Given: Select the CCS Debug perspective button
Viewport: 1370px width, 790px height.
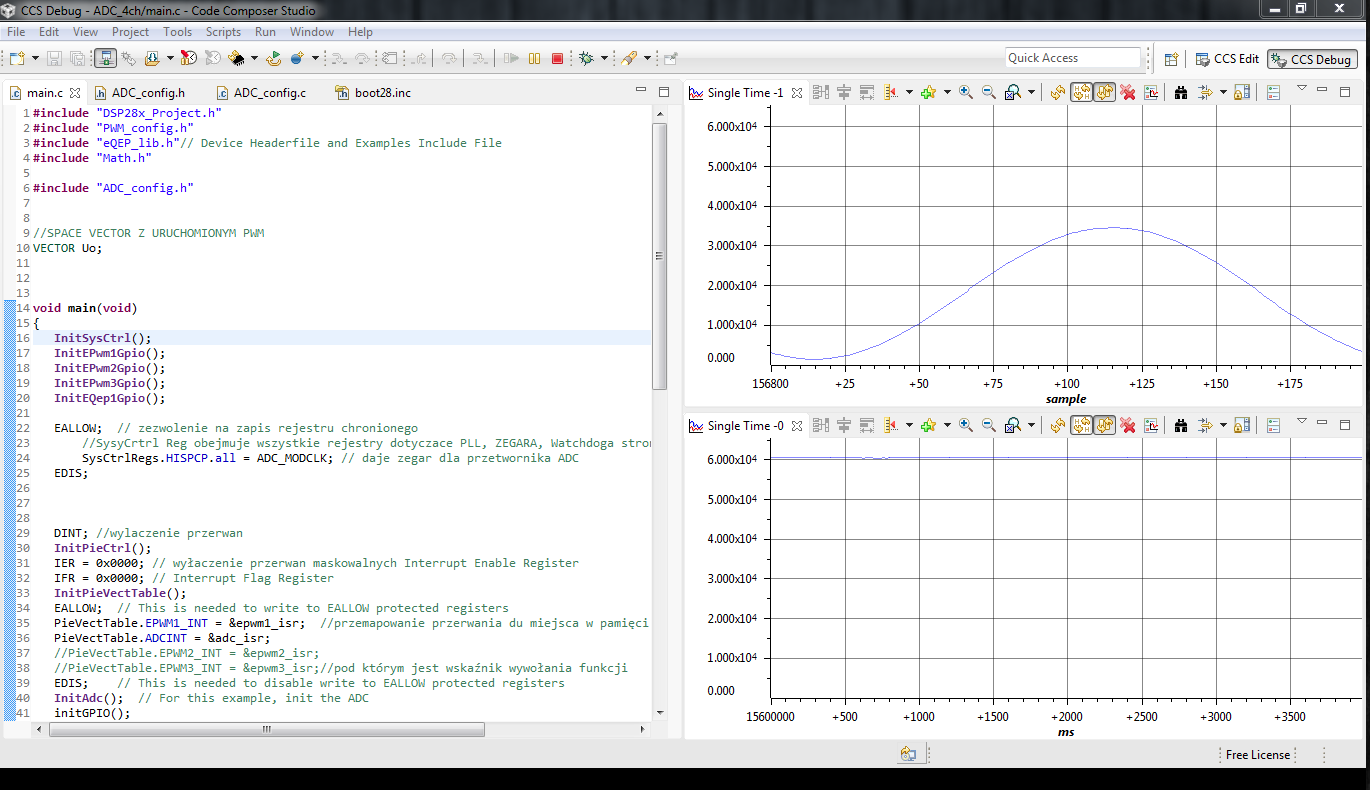Looking at the screenshot, I should tap(1312, 59).
